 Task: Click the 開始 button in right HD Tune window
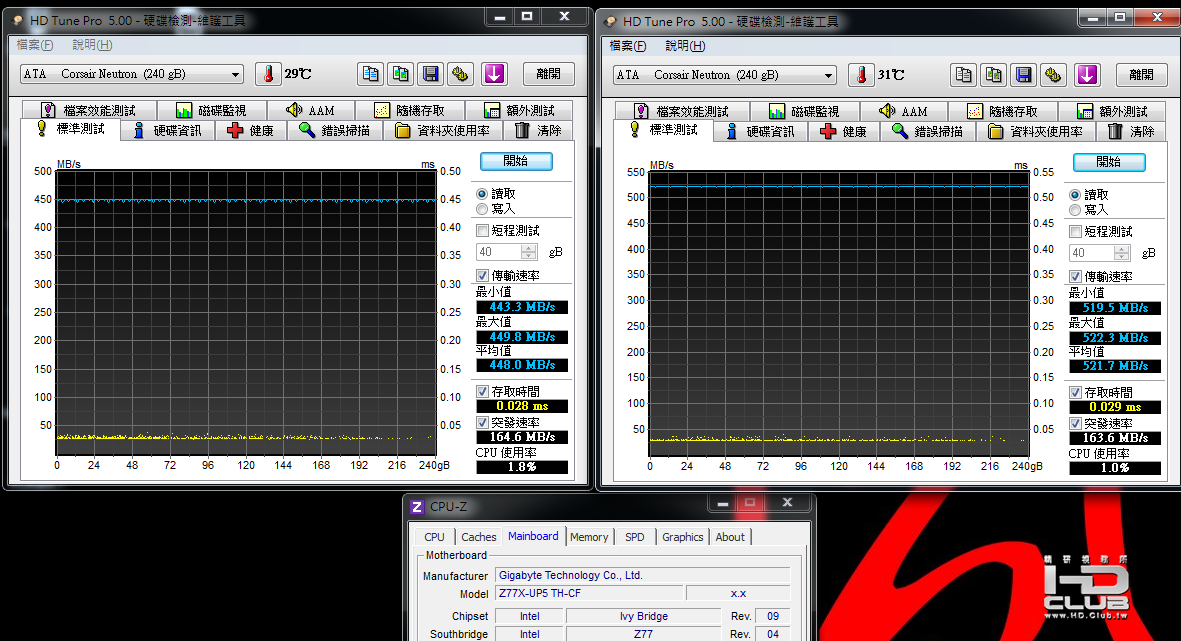(1109, 162)
